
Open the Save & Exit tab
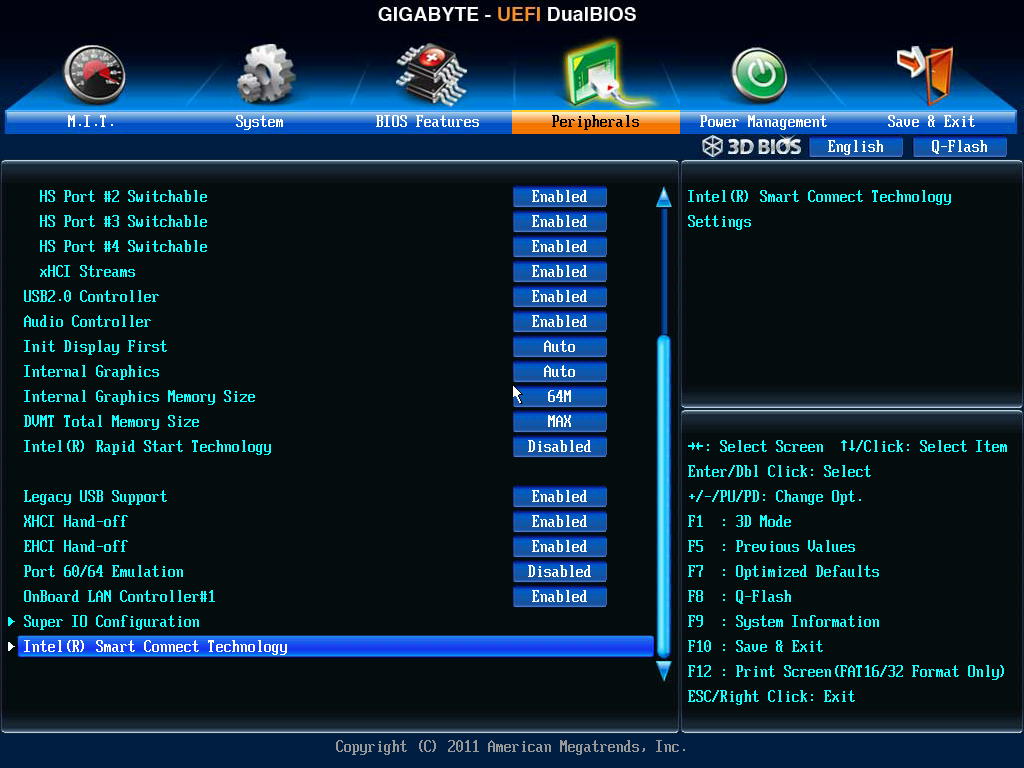(931, 121)
